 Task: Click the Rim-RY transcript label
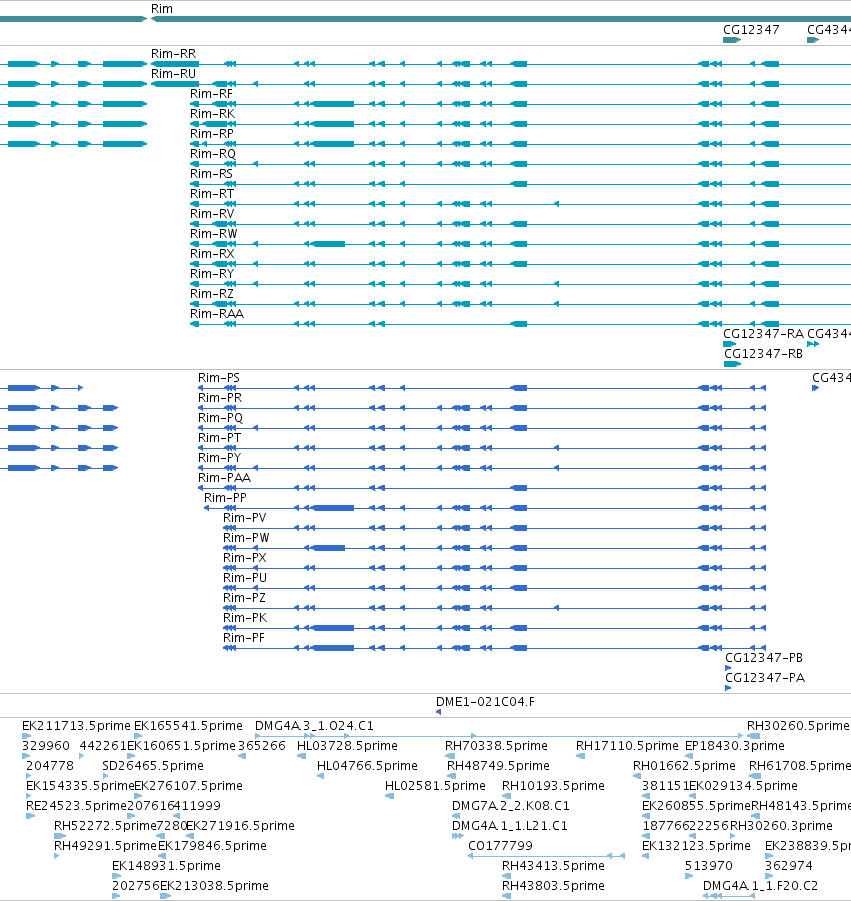[x=213, y=274]
